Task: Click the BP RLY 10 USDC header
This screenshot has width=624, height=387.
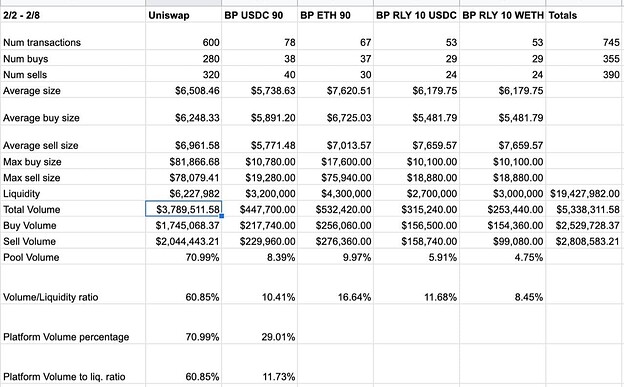Action: tap(416, 15)
